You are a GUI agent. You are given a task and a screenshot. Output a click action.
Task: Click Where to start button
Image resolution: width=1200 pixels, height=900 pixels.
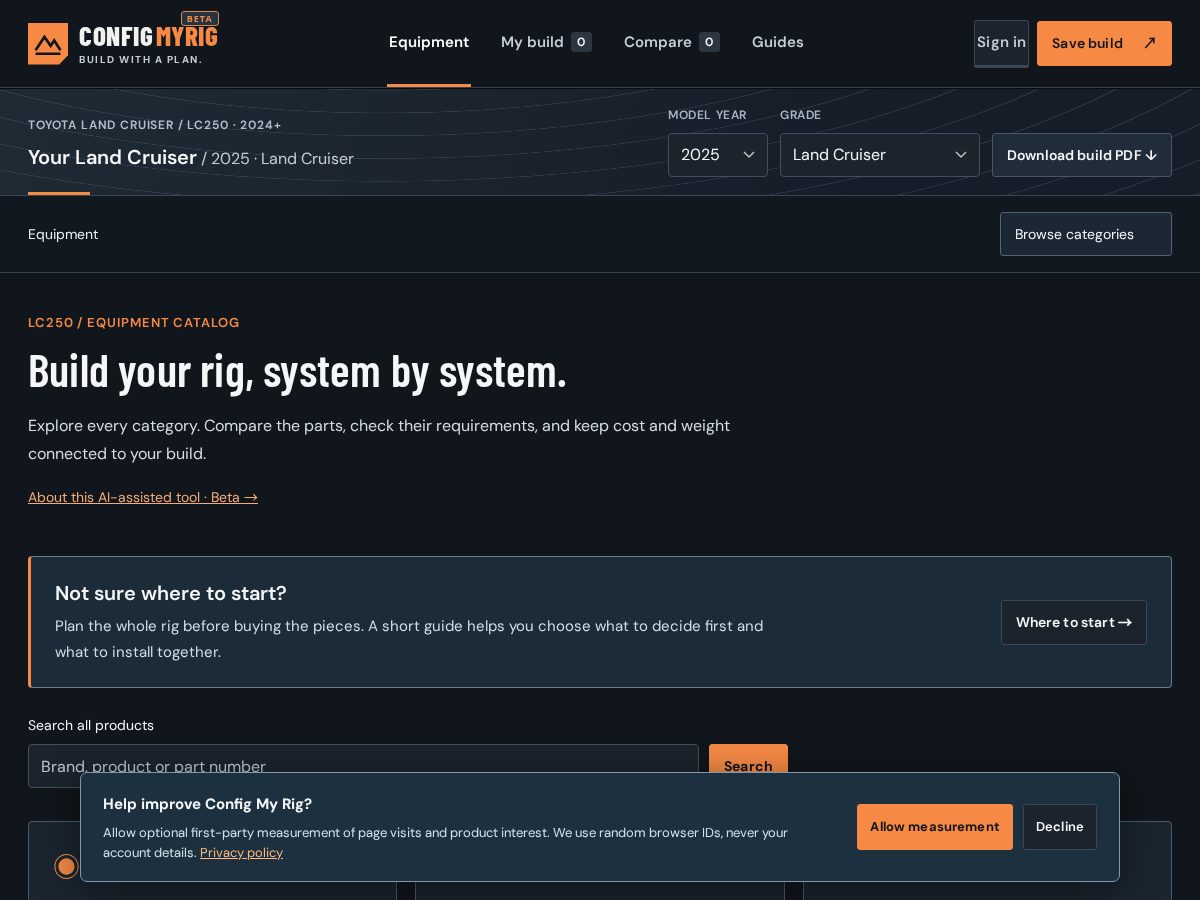(1074, 622)
